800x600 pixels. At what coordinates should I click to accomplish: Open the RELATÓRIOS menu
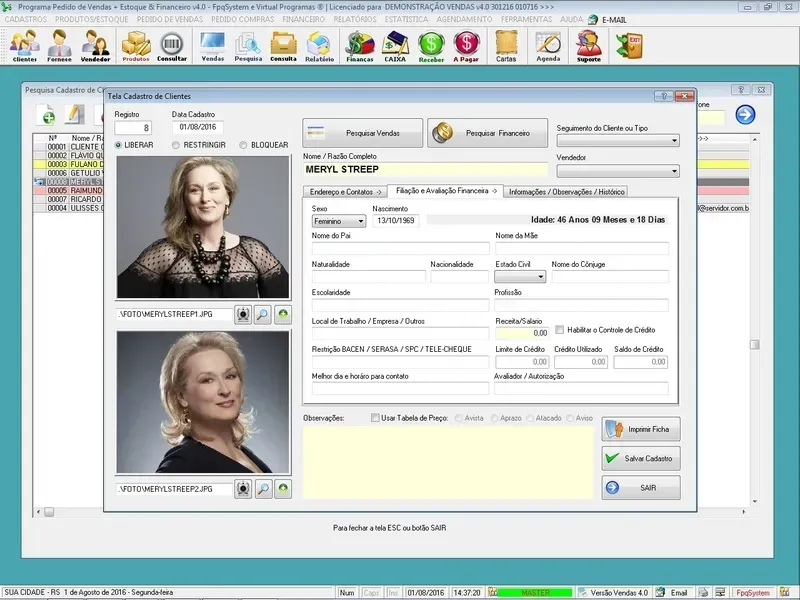[x=356, y=19]
